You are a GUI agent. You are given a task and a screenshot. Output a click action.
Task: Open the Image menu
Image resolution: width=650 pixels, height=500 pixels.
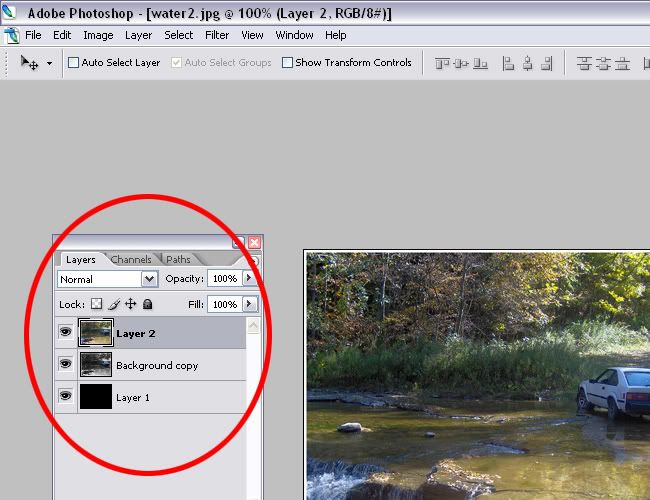point(98,35)
